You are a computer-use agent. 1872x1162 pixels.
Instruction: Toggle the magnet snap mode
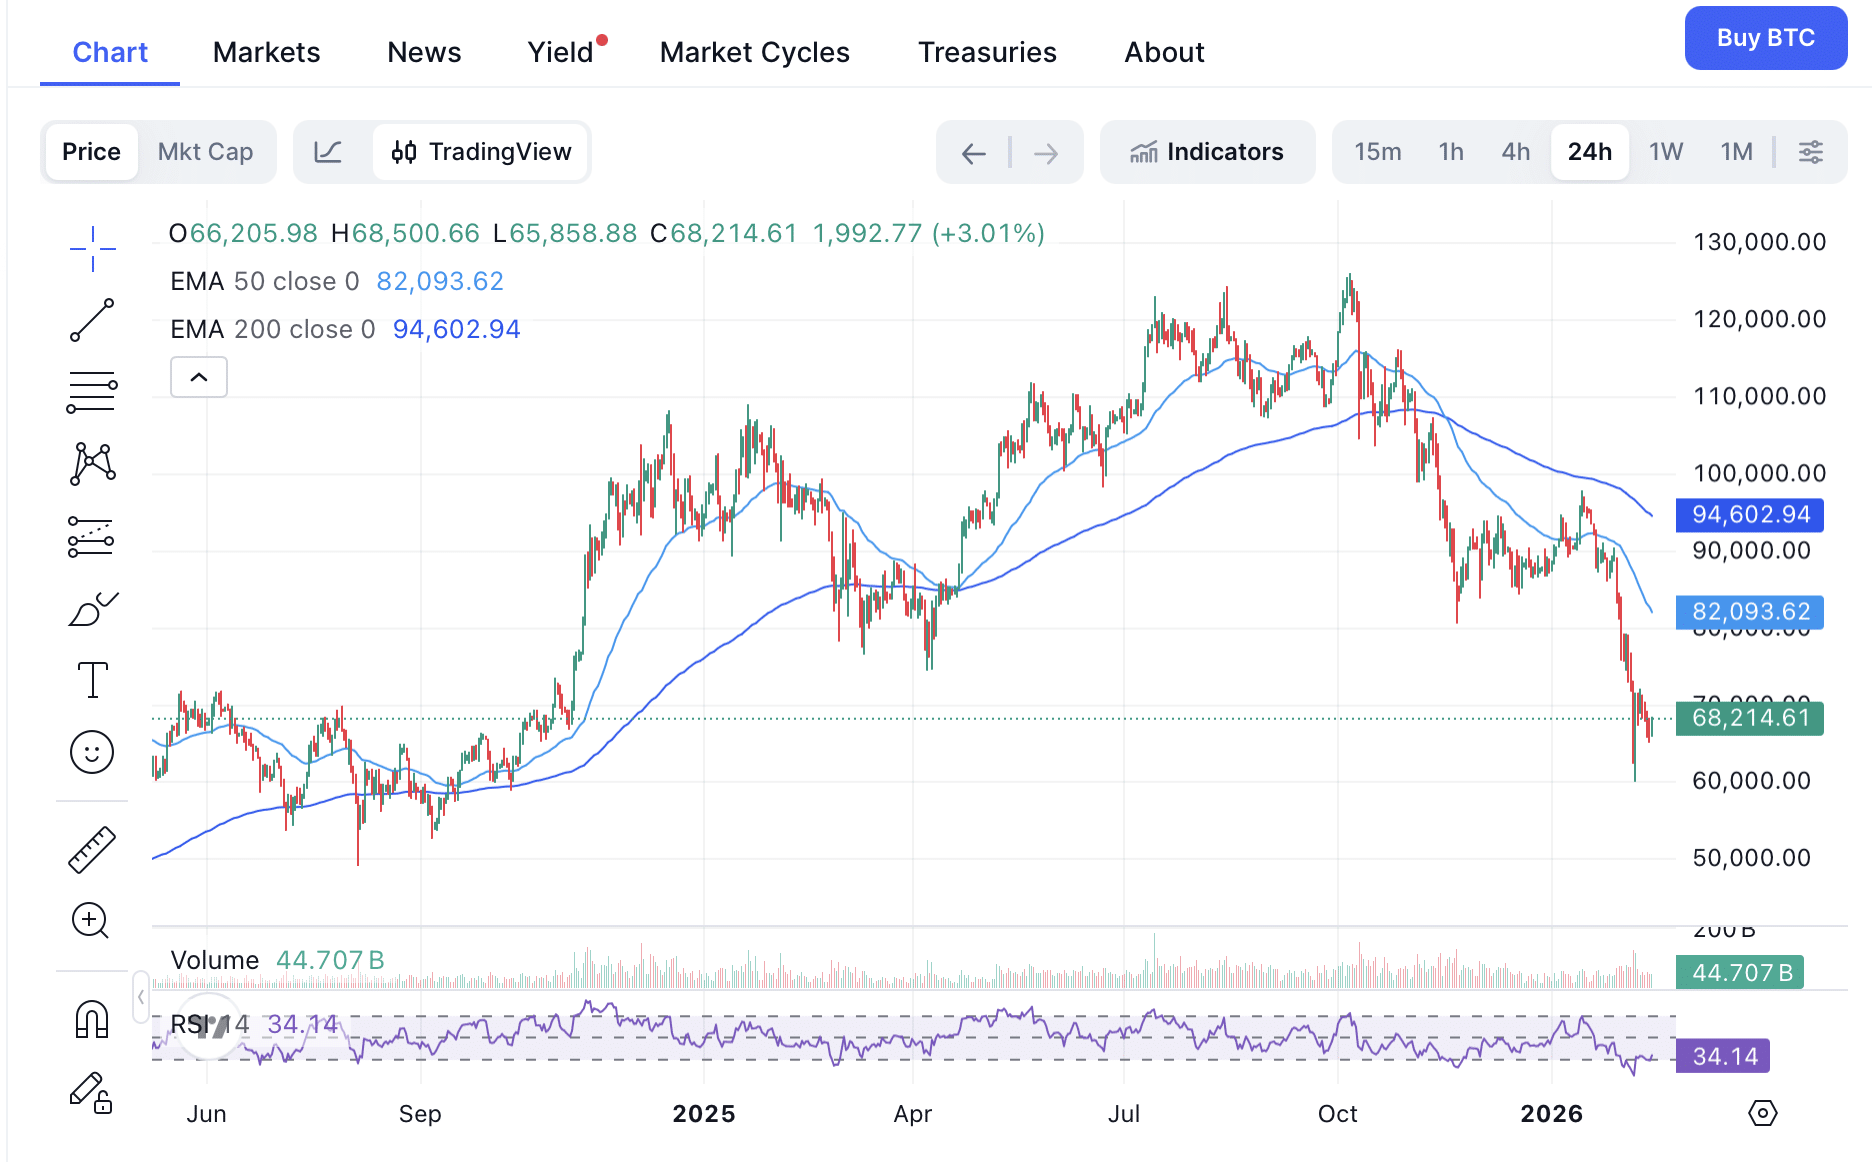coord(92,1019)
